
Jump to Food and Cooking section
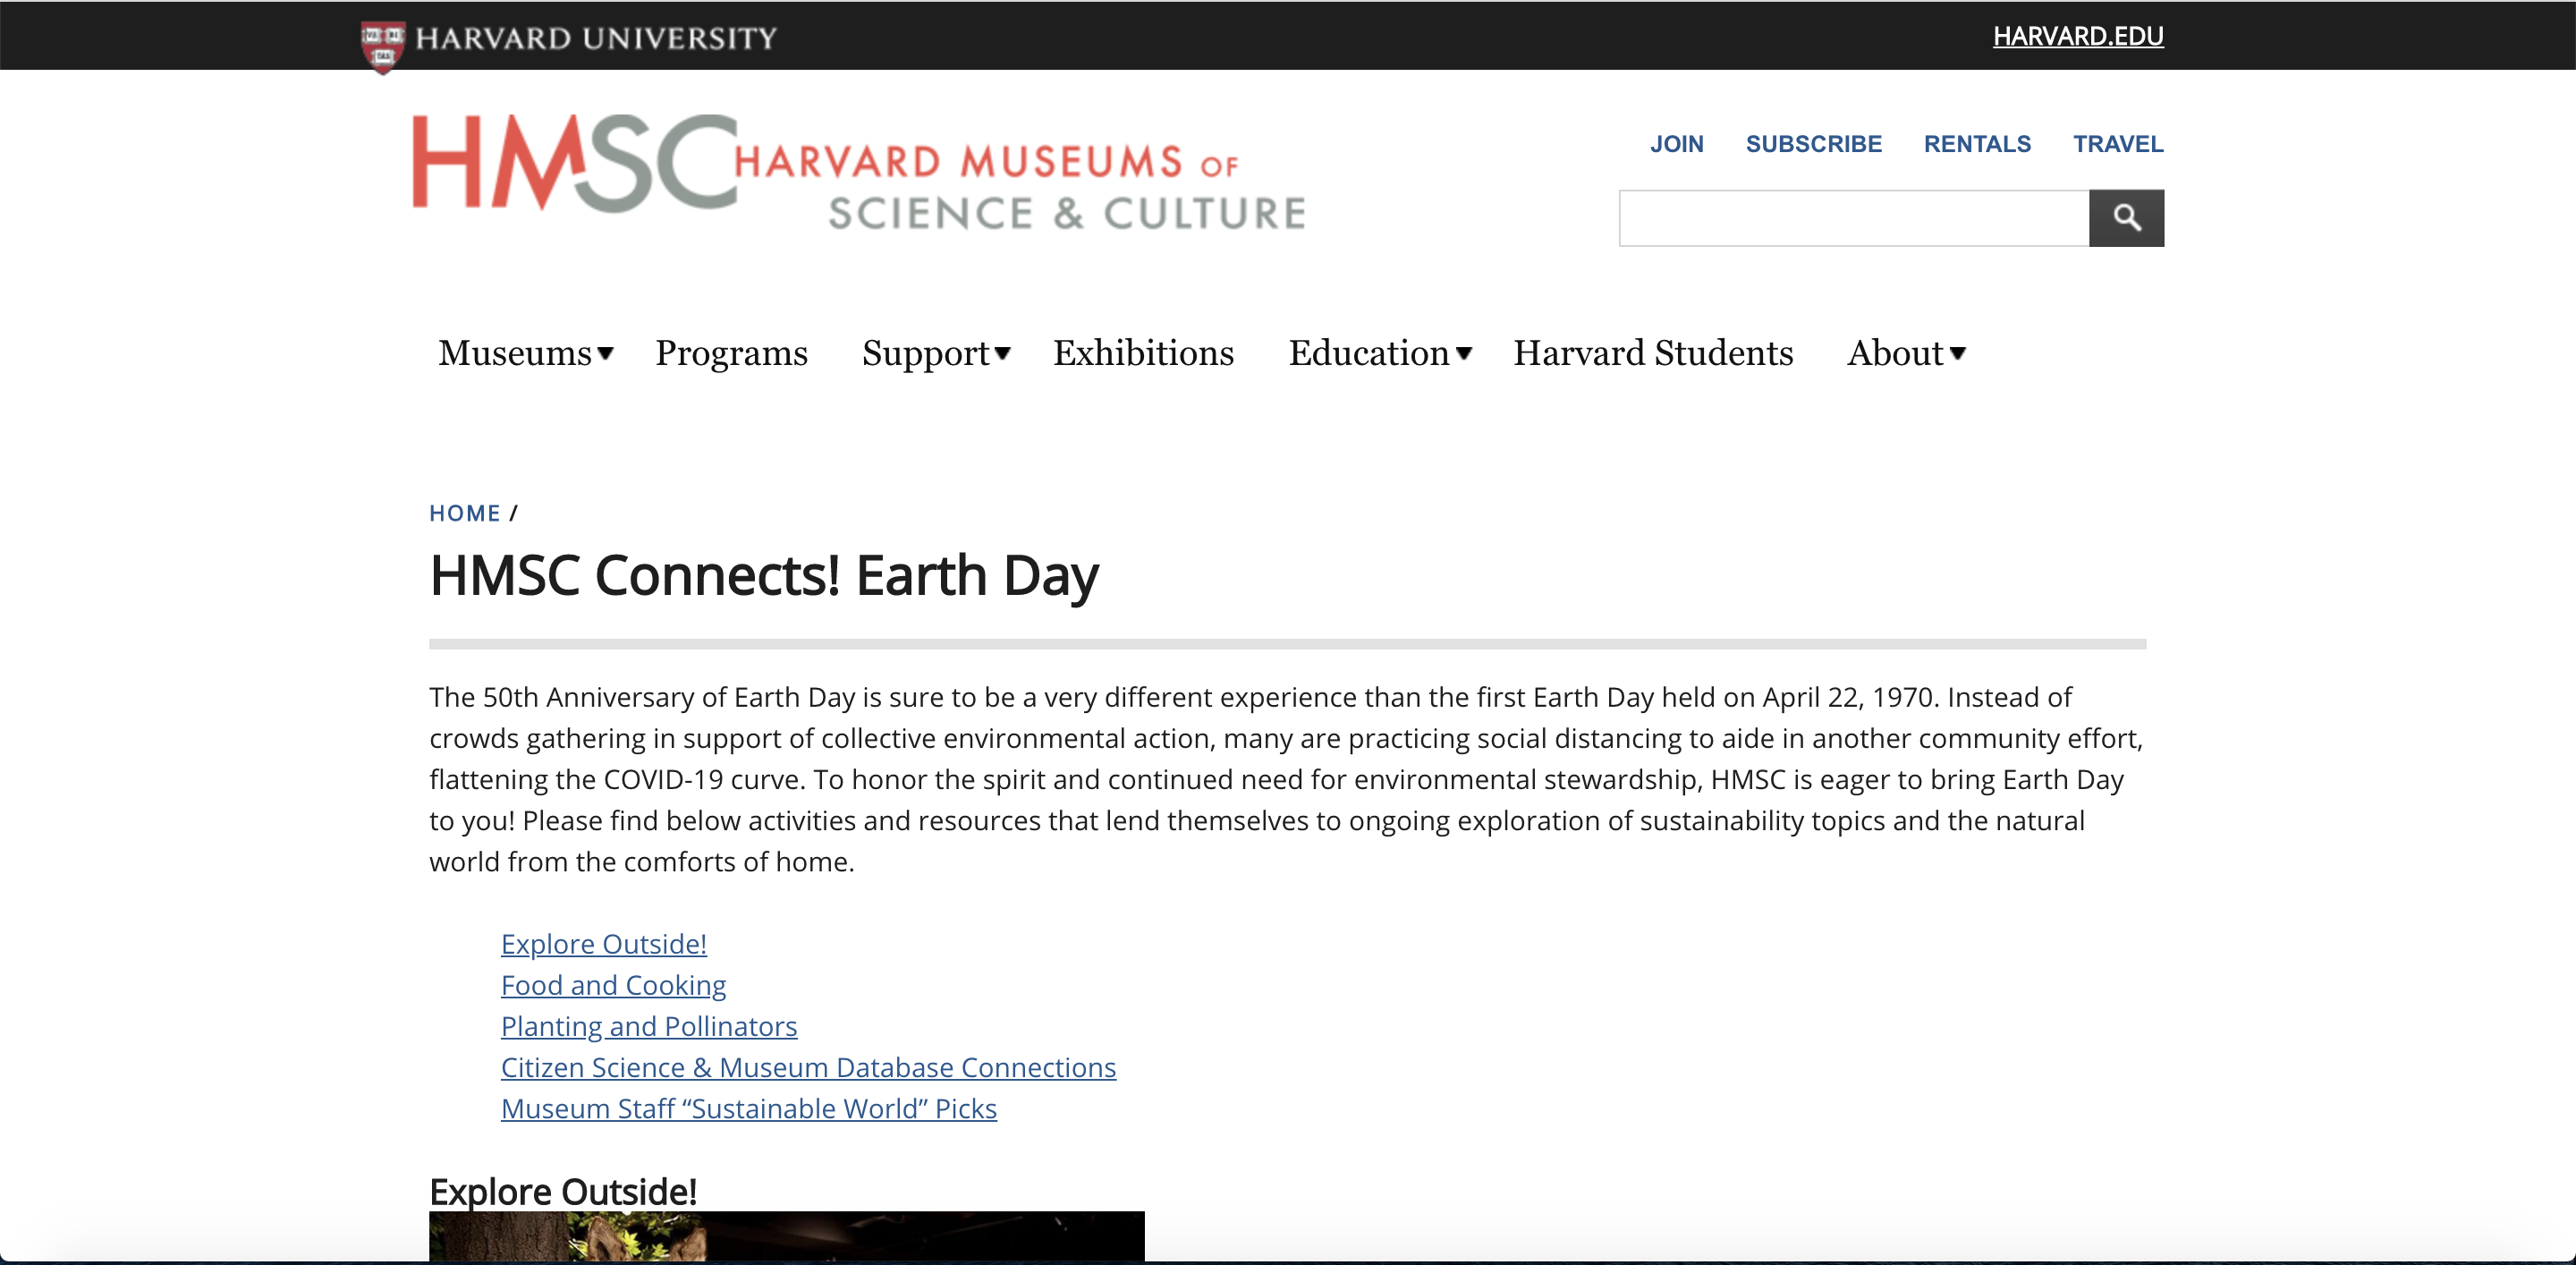[613, 985]
